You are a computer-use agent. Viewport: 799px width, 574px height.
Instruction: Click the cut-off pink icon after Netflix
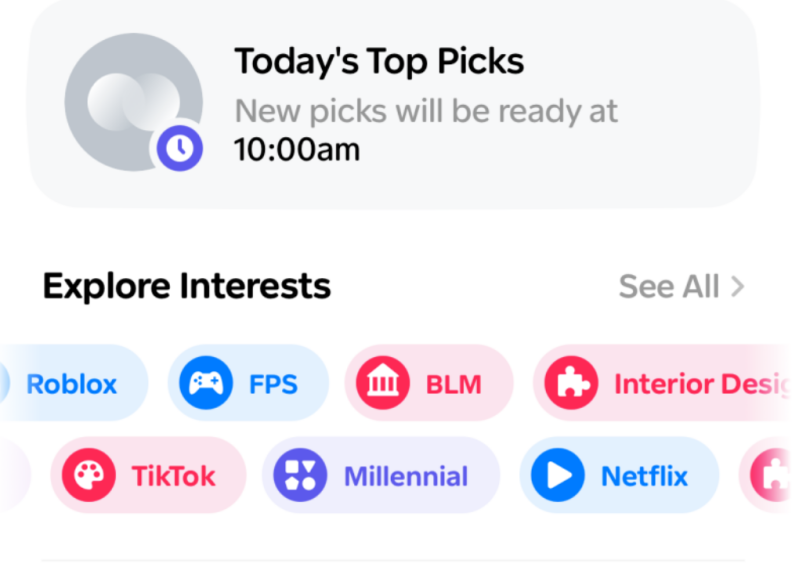(768, 476)
